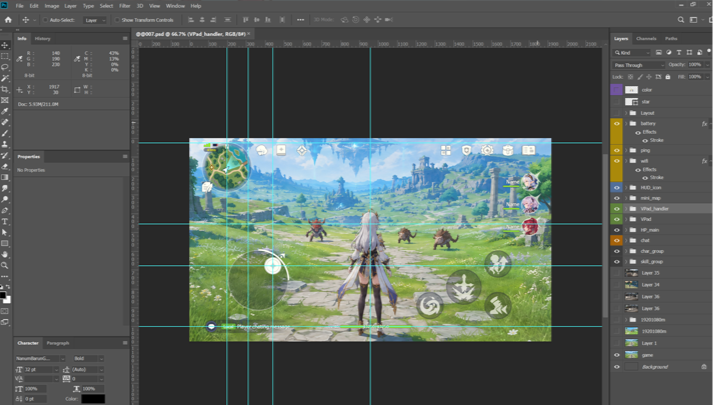Open the Opacity value dropdown arrow
713x405 pixels.
707,65
